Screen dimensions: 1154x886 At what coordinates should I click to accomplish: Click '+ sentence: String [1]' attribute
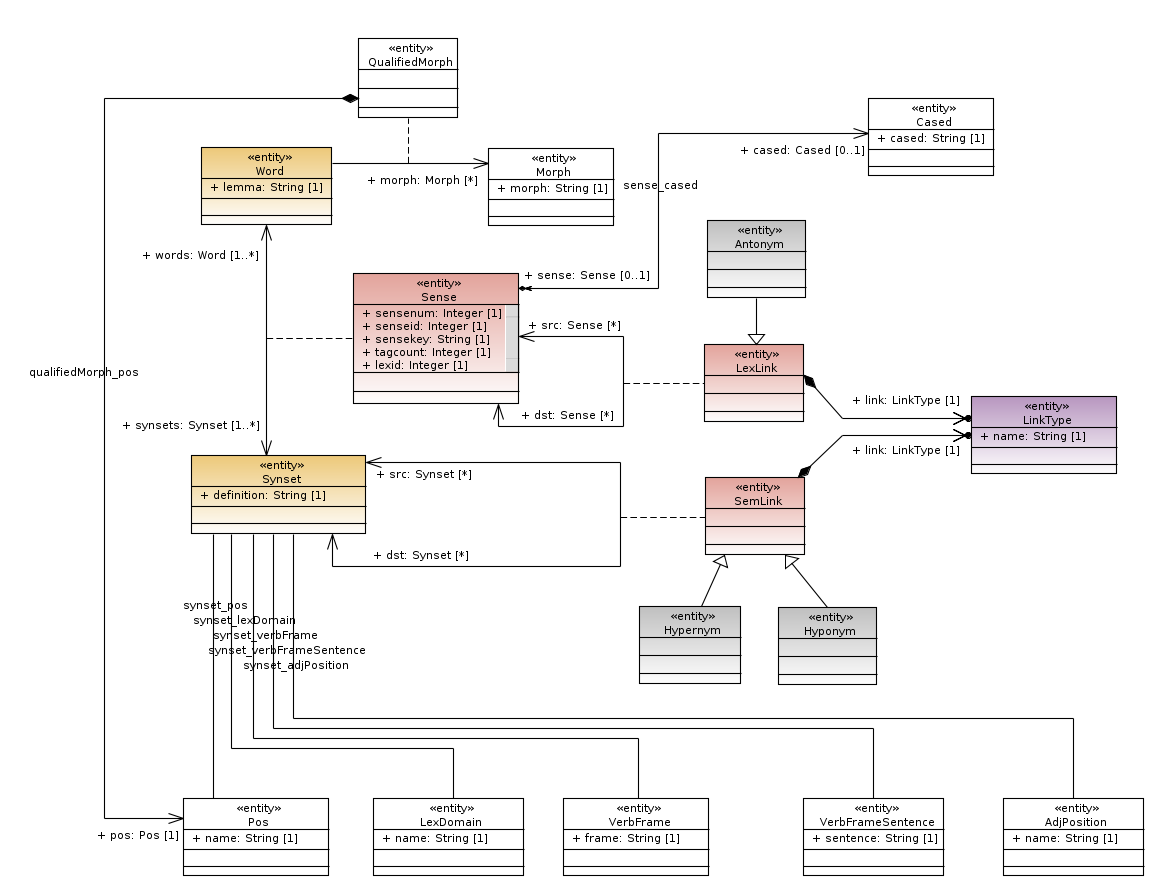tap(875, 839)
